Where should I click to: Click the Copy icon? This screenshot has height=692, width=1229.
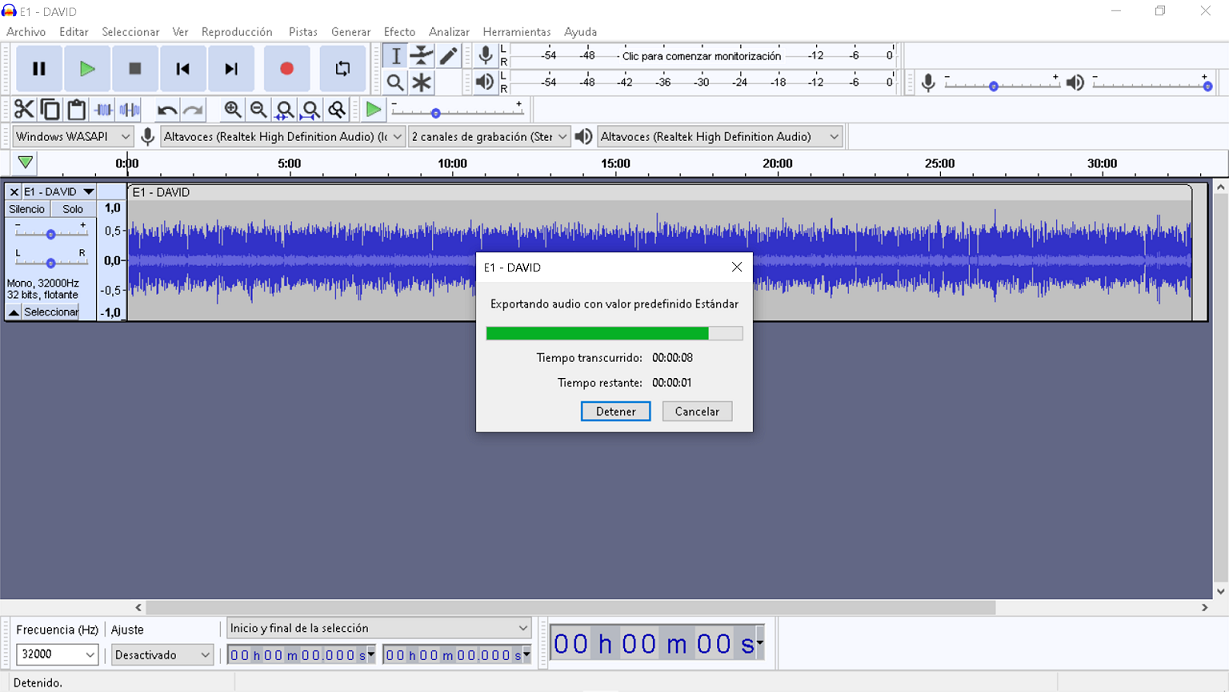50,110
